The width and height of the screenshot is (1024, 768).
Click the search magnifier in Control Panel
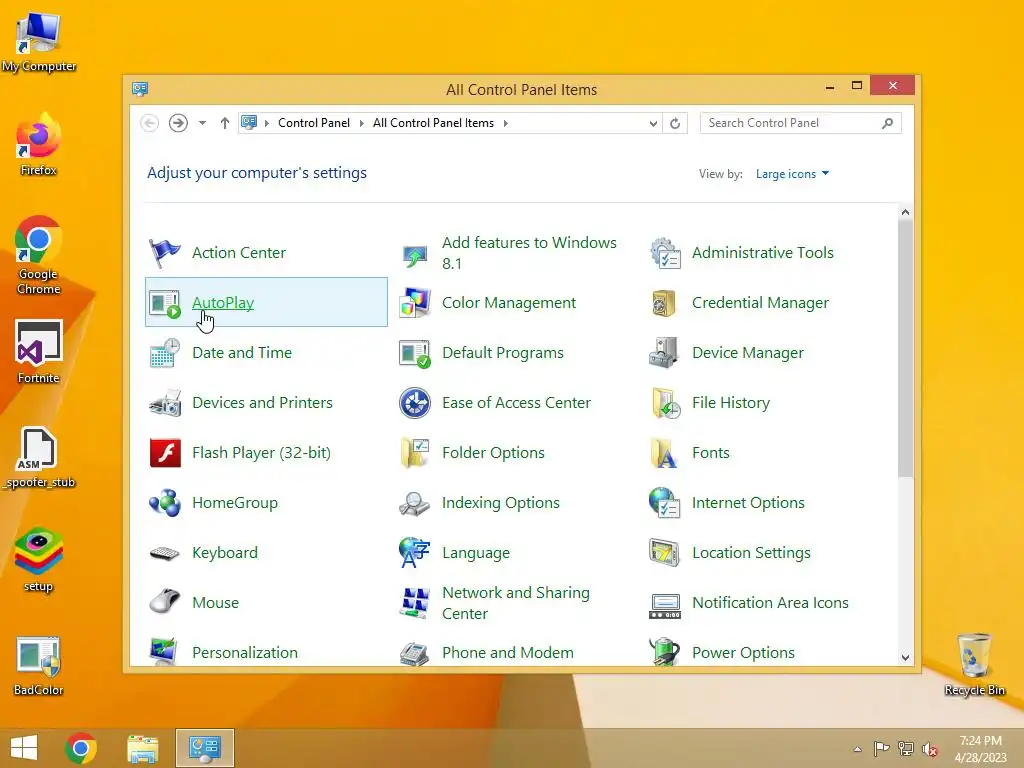[x=887, y=123]
